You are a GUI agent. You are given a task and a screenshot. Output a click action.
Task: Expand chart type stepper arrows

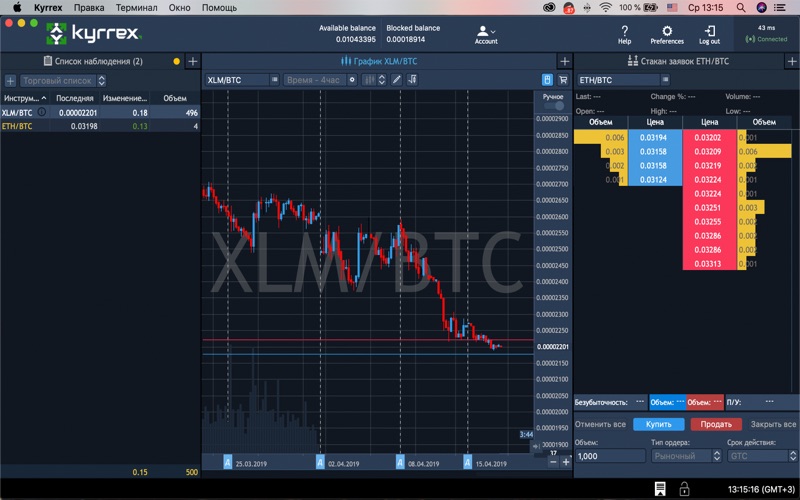(x=382, y=80)
